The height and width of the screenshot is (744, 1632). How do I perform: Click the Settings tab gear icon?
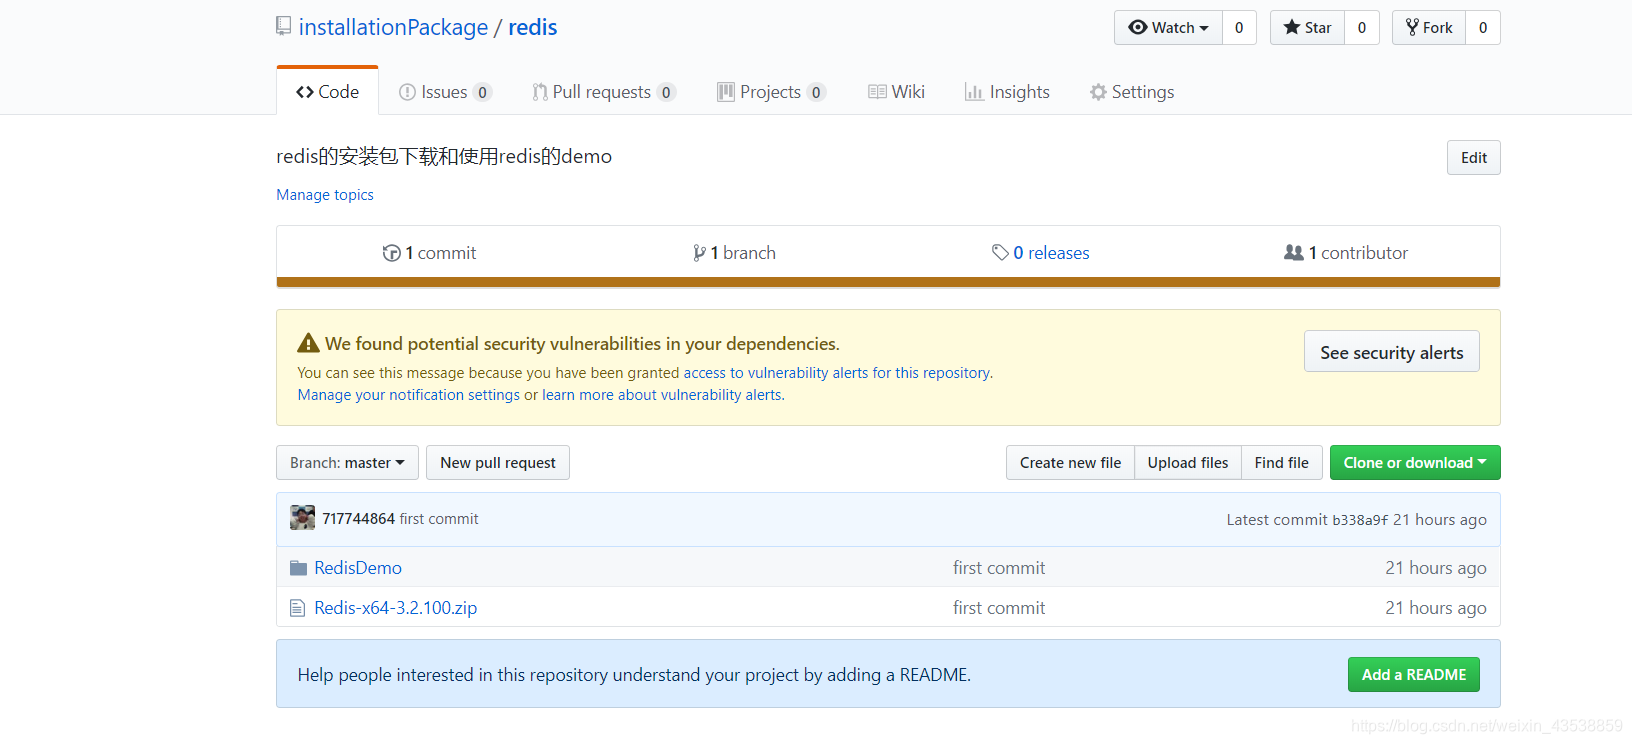click(1098, 92)
